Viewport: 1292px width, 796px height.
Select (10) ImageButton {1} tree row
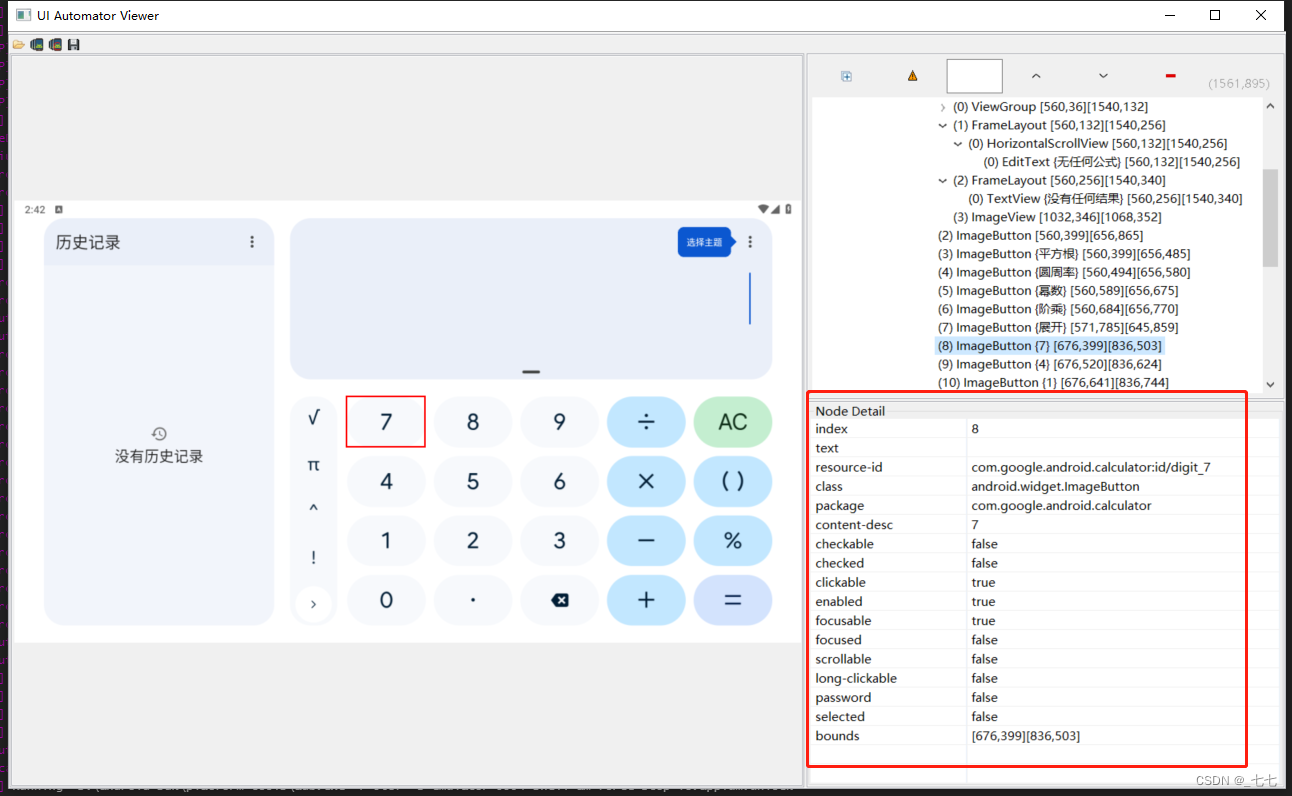point(1053,382)
